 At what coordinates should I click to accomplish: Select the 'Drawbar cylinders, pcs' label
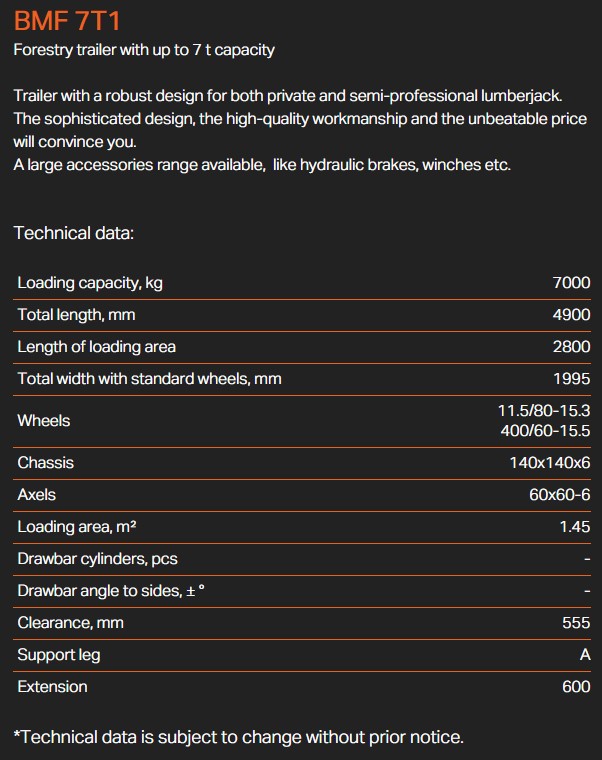click(x=97, y=559)
